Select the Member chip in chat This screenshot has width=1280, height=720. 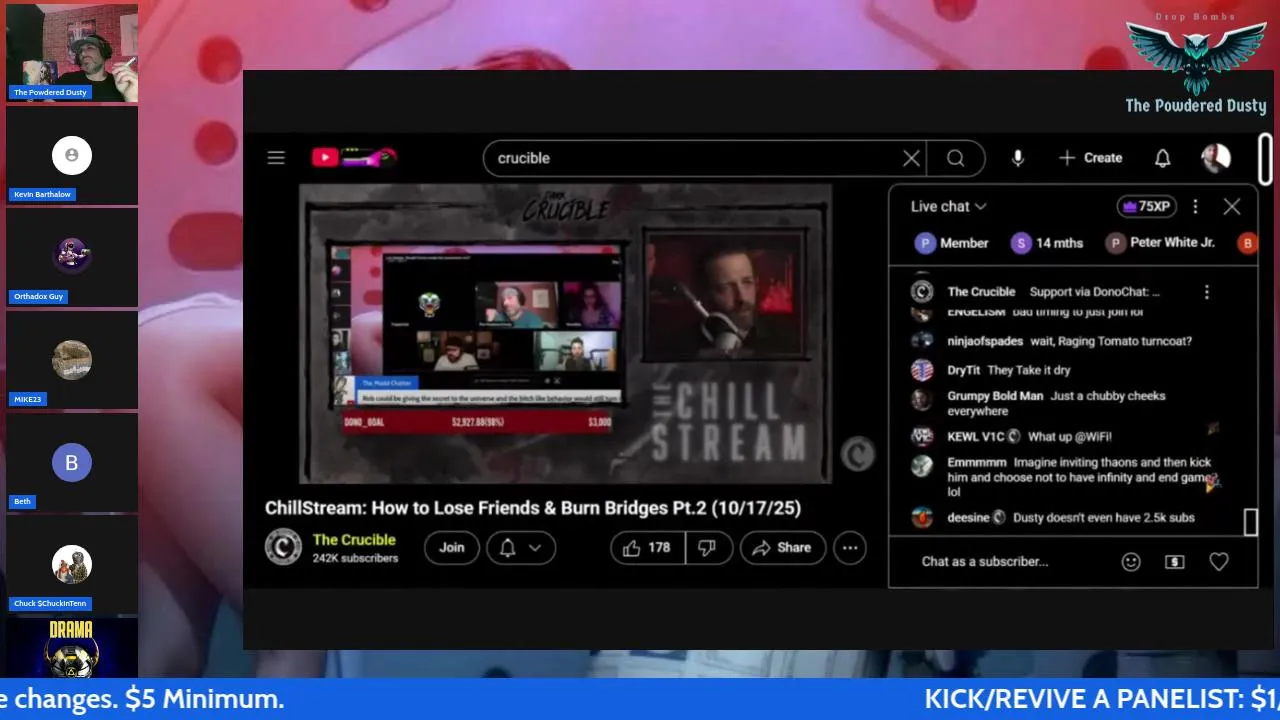(952, 243)
